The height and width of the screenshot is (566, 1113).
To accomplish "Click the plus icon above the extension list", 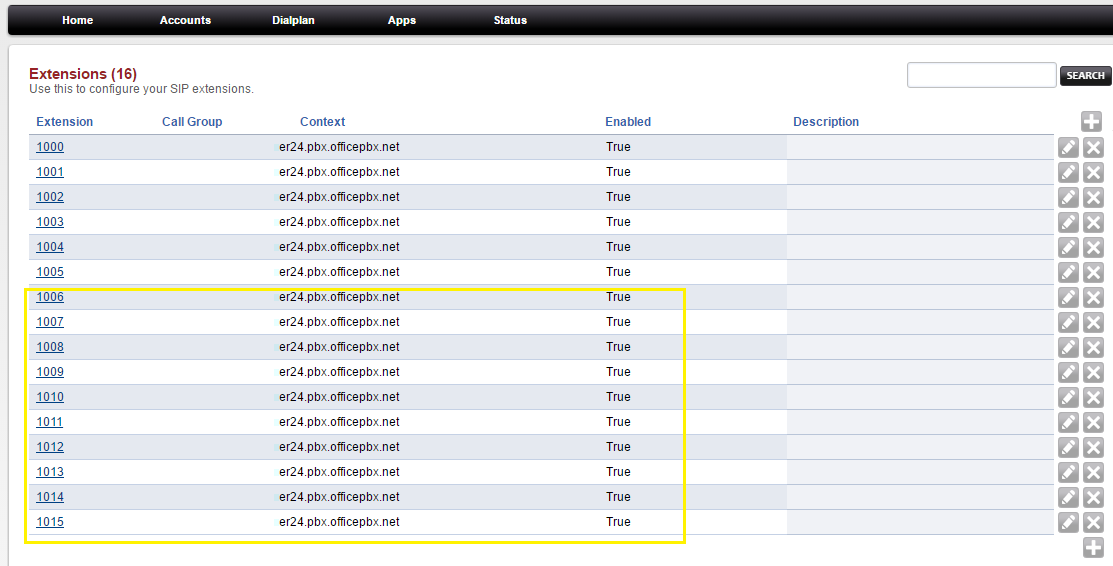I will point(1092,122).
